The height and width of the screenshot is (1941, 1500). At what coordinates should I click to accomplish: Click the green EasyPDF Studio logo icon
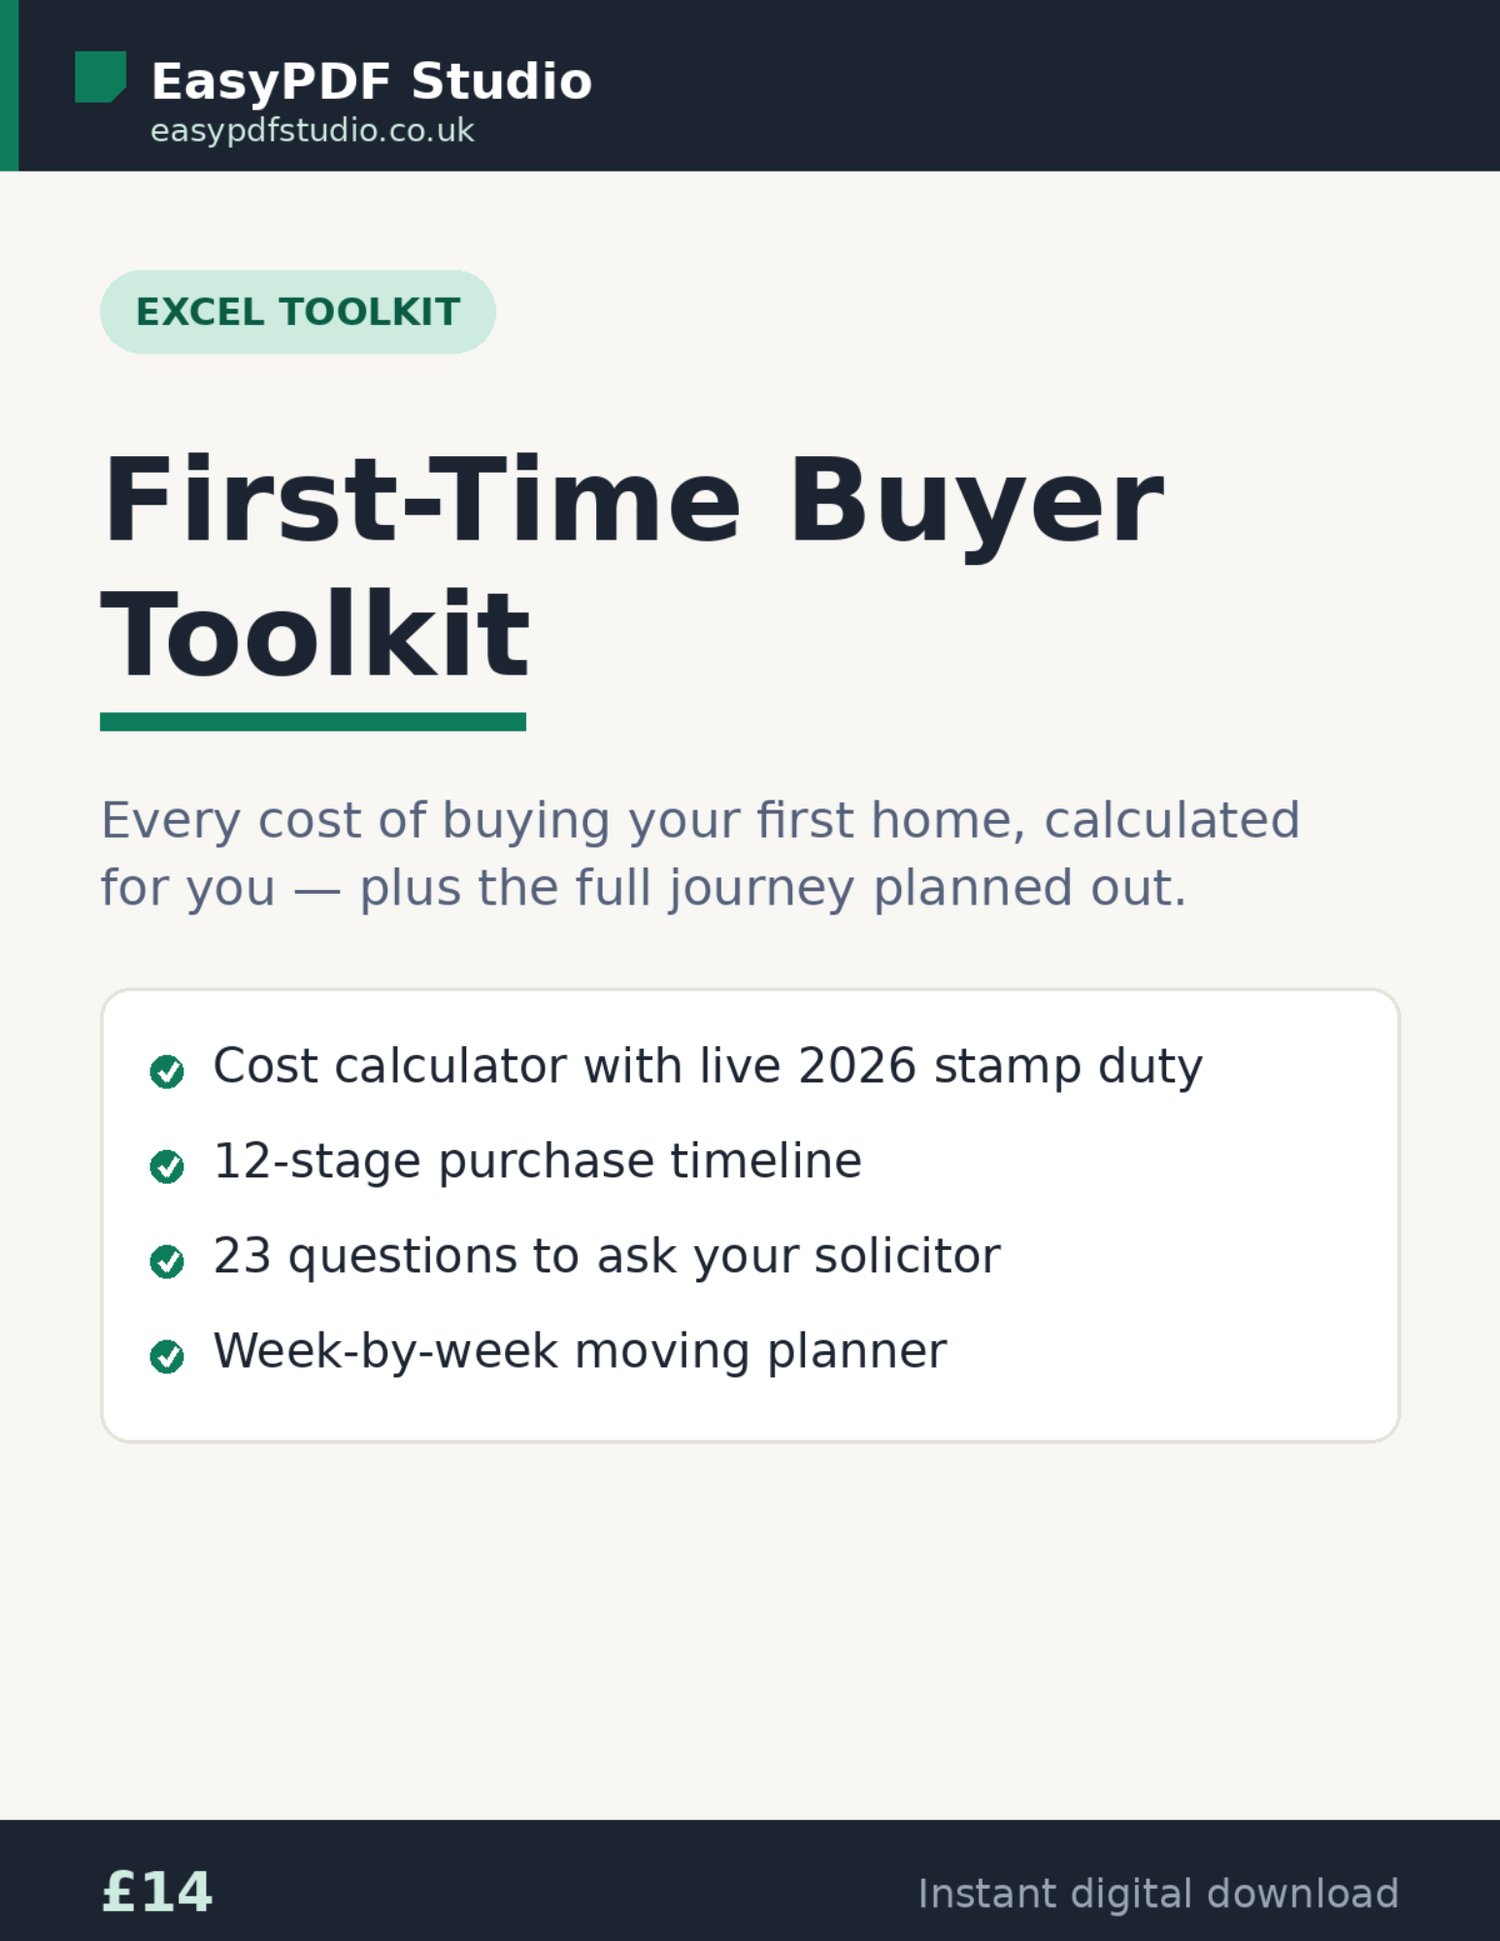coord(100,77)
